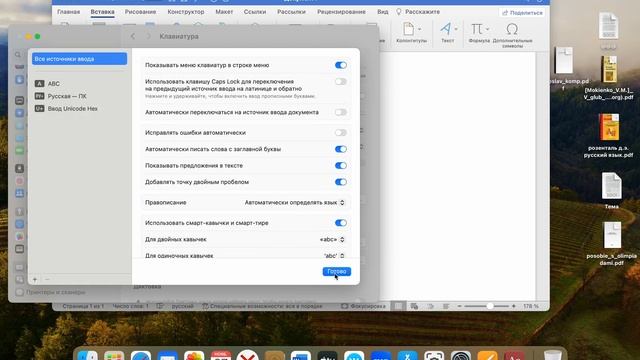
Task: Open Для одиночных кавычек dropdown
Action: point(334,256)
